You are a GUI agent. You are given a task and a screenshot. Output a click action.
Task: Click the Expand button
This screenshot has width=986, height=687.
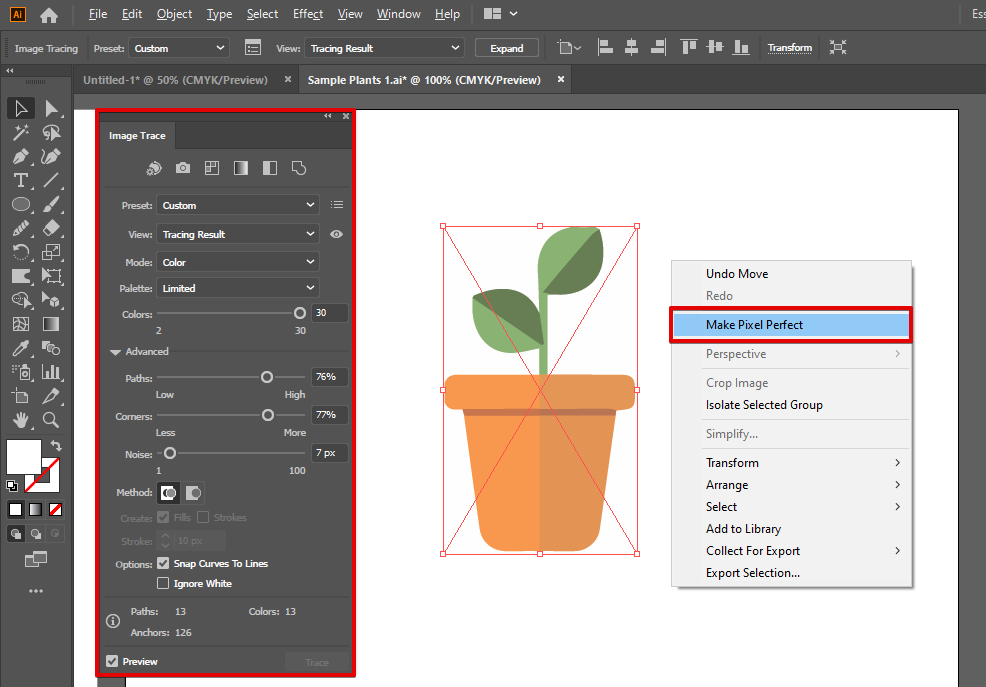507,48
